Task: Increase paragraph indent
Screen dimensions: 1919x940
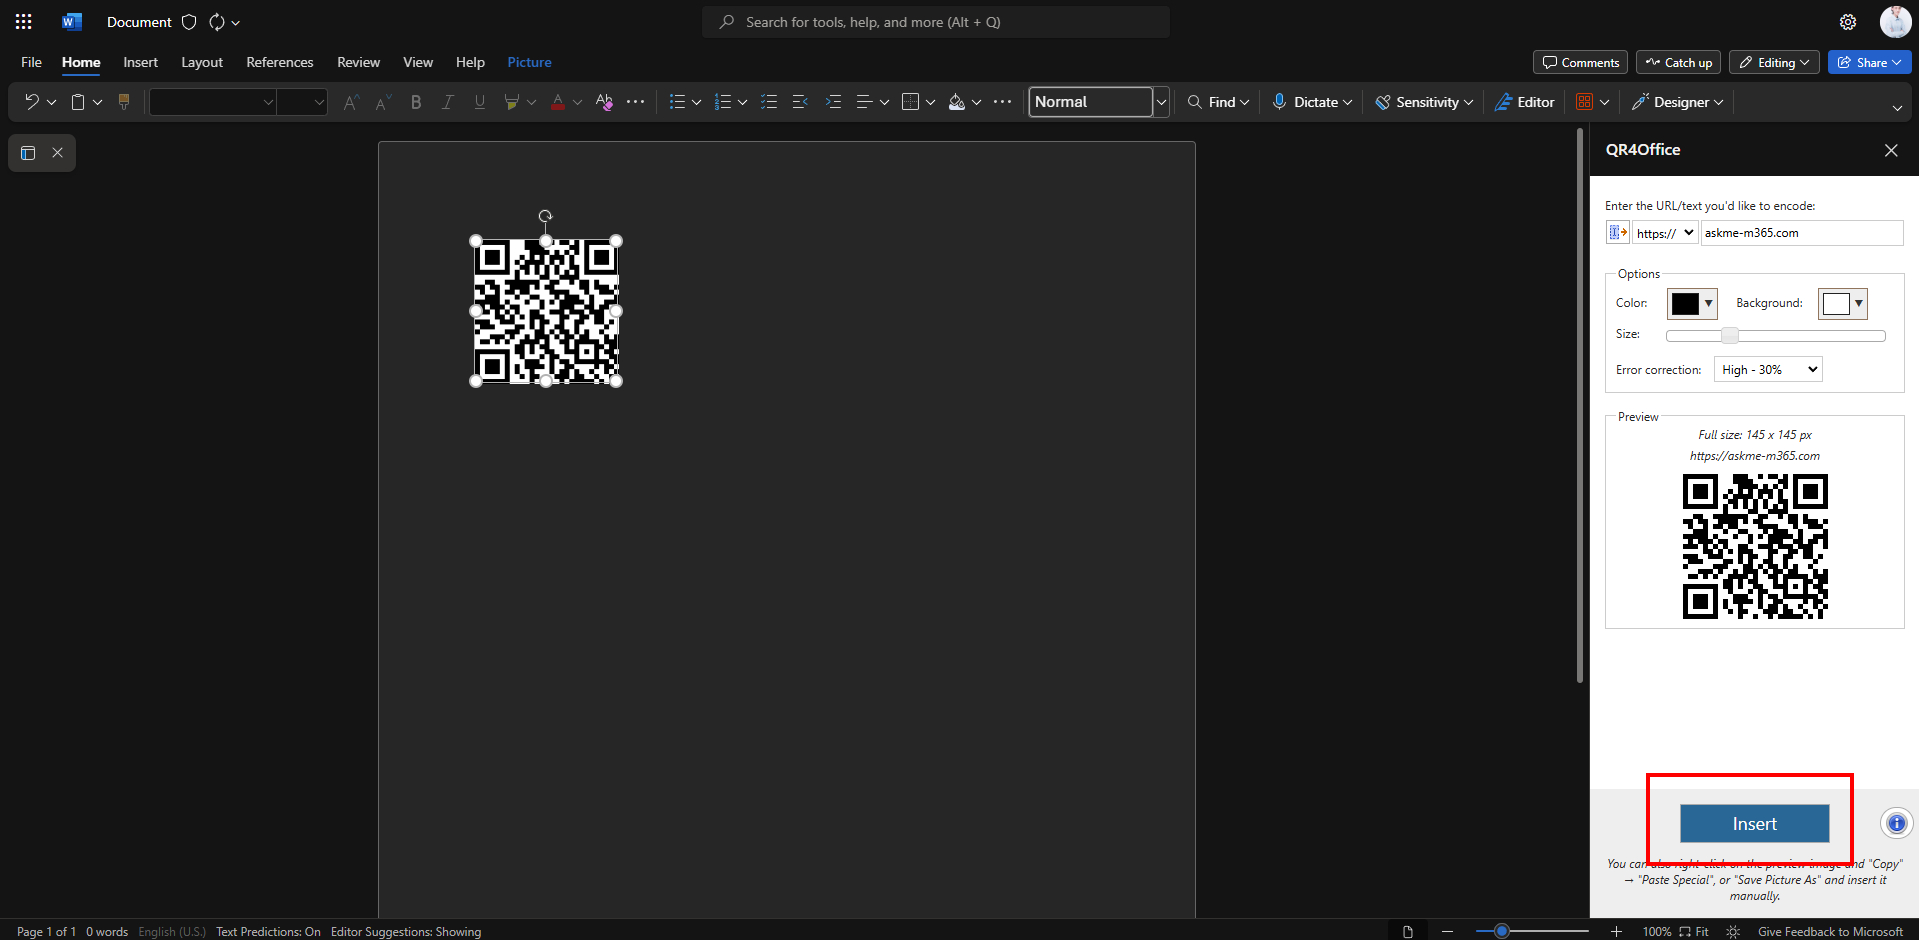Action: point(833,102)
